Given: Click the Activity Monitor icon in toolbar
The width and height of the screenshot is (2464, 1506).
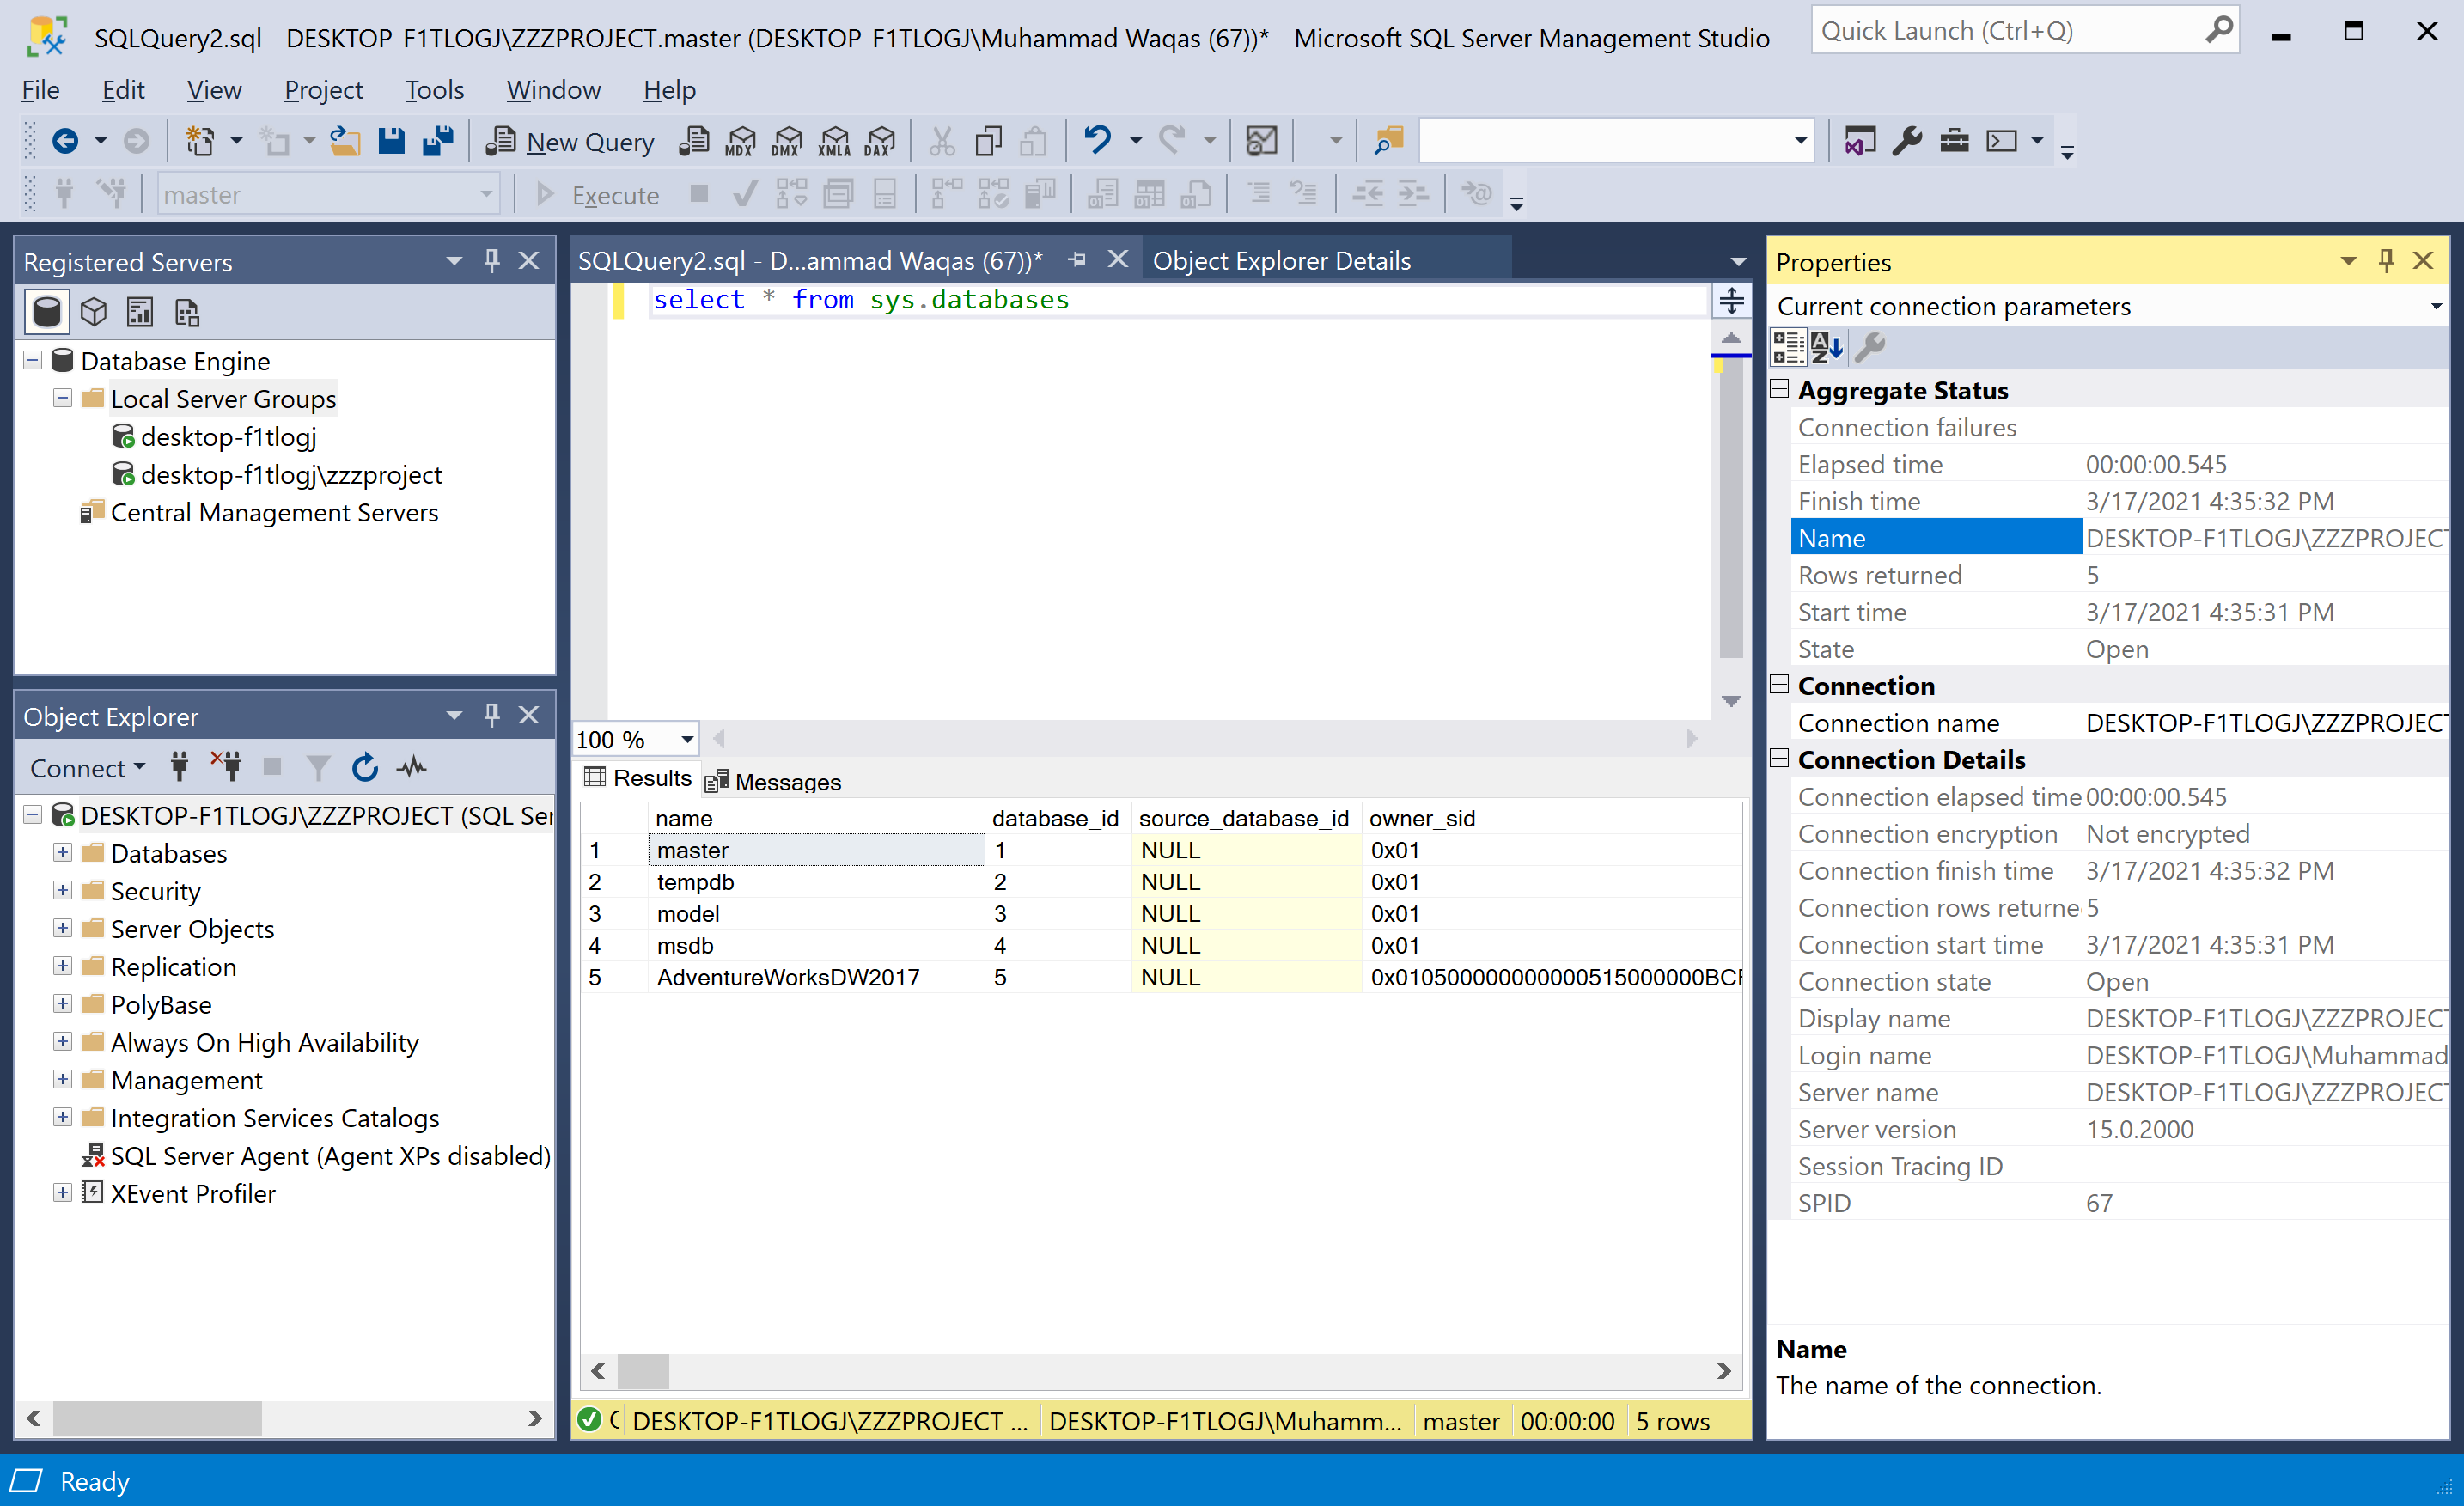Looking at the screenshot, I should tap(1262, 141).
